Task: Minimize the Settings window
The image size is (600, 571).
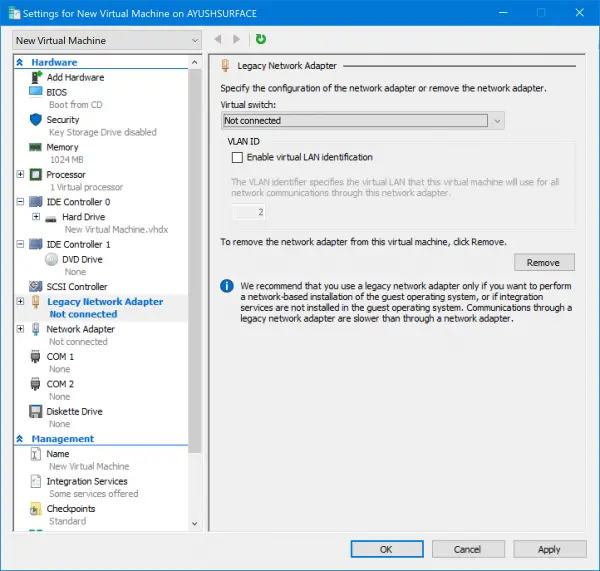Action: coord(503,13)
